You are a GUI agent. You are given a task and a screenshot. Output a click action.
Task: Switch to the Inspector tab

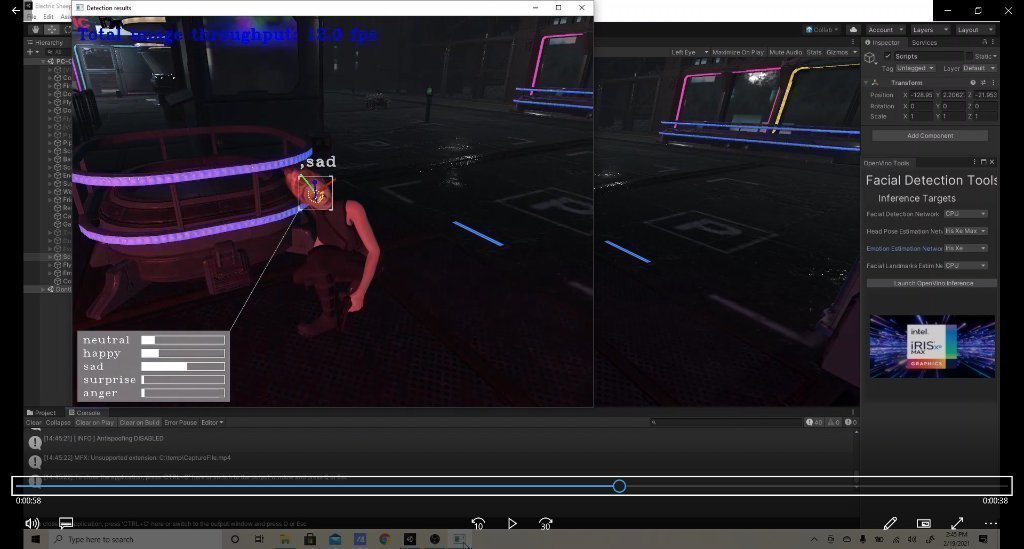(x=882, y=42)
